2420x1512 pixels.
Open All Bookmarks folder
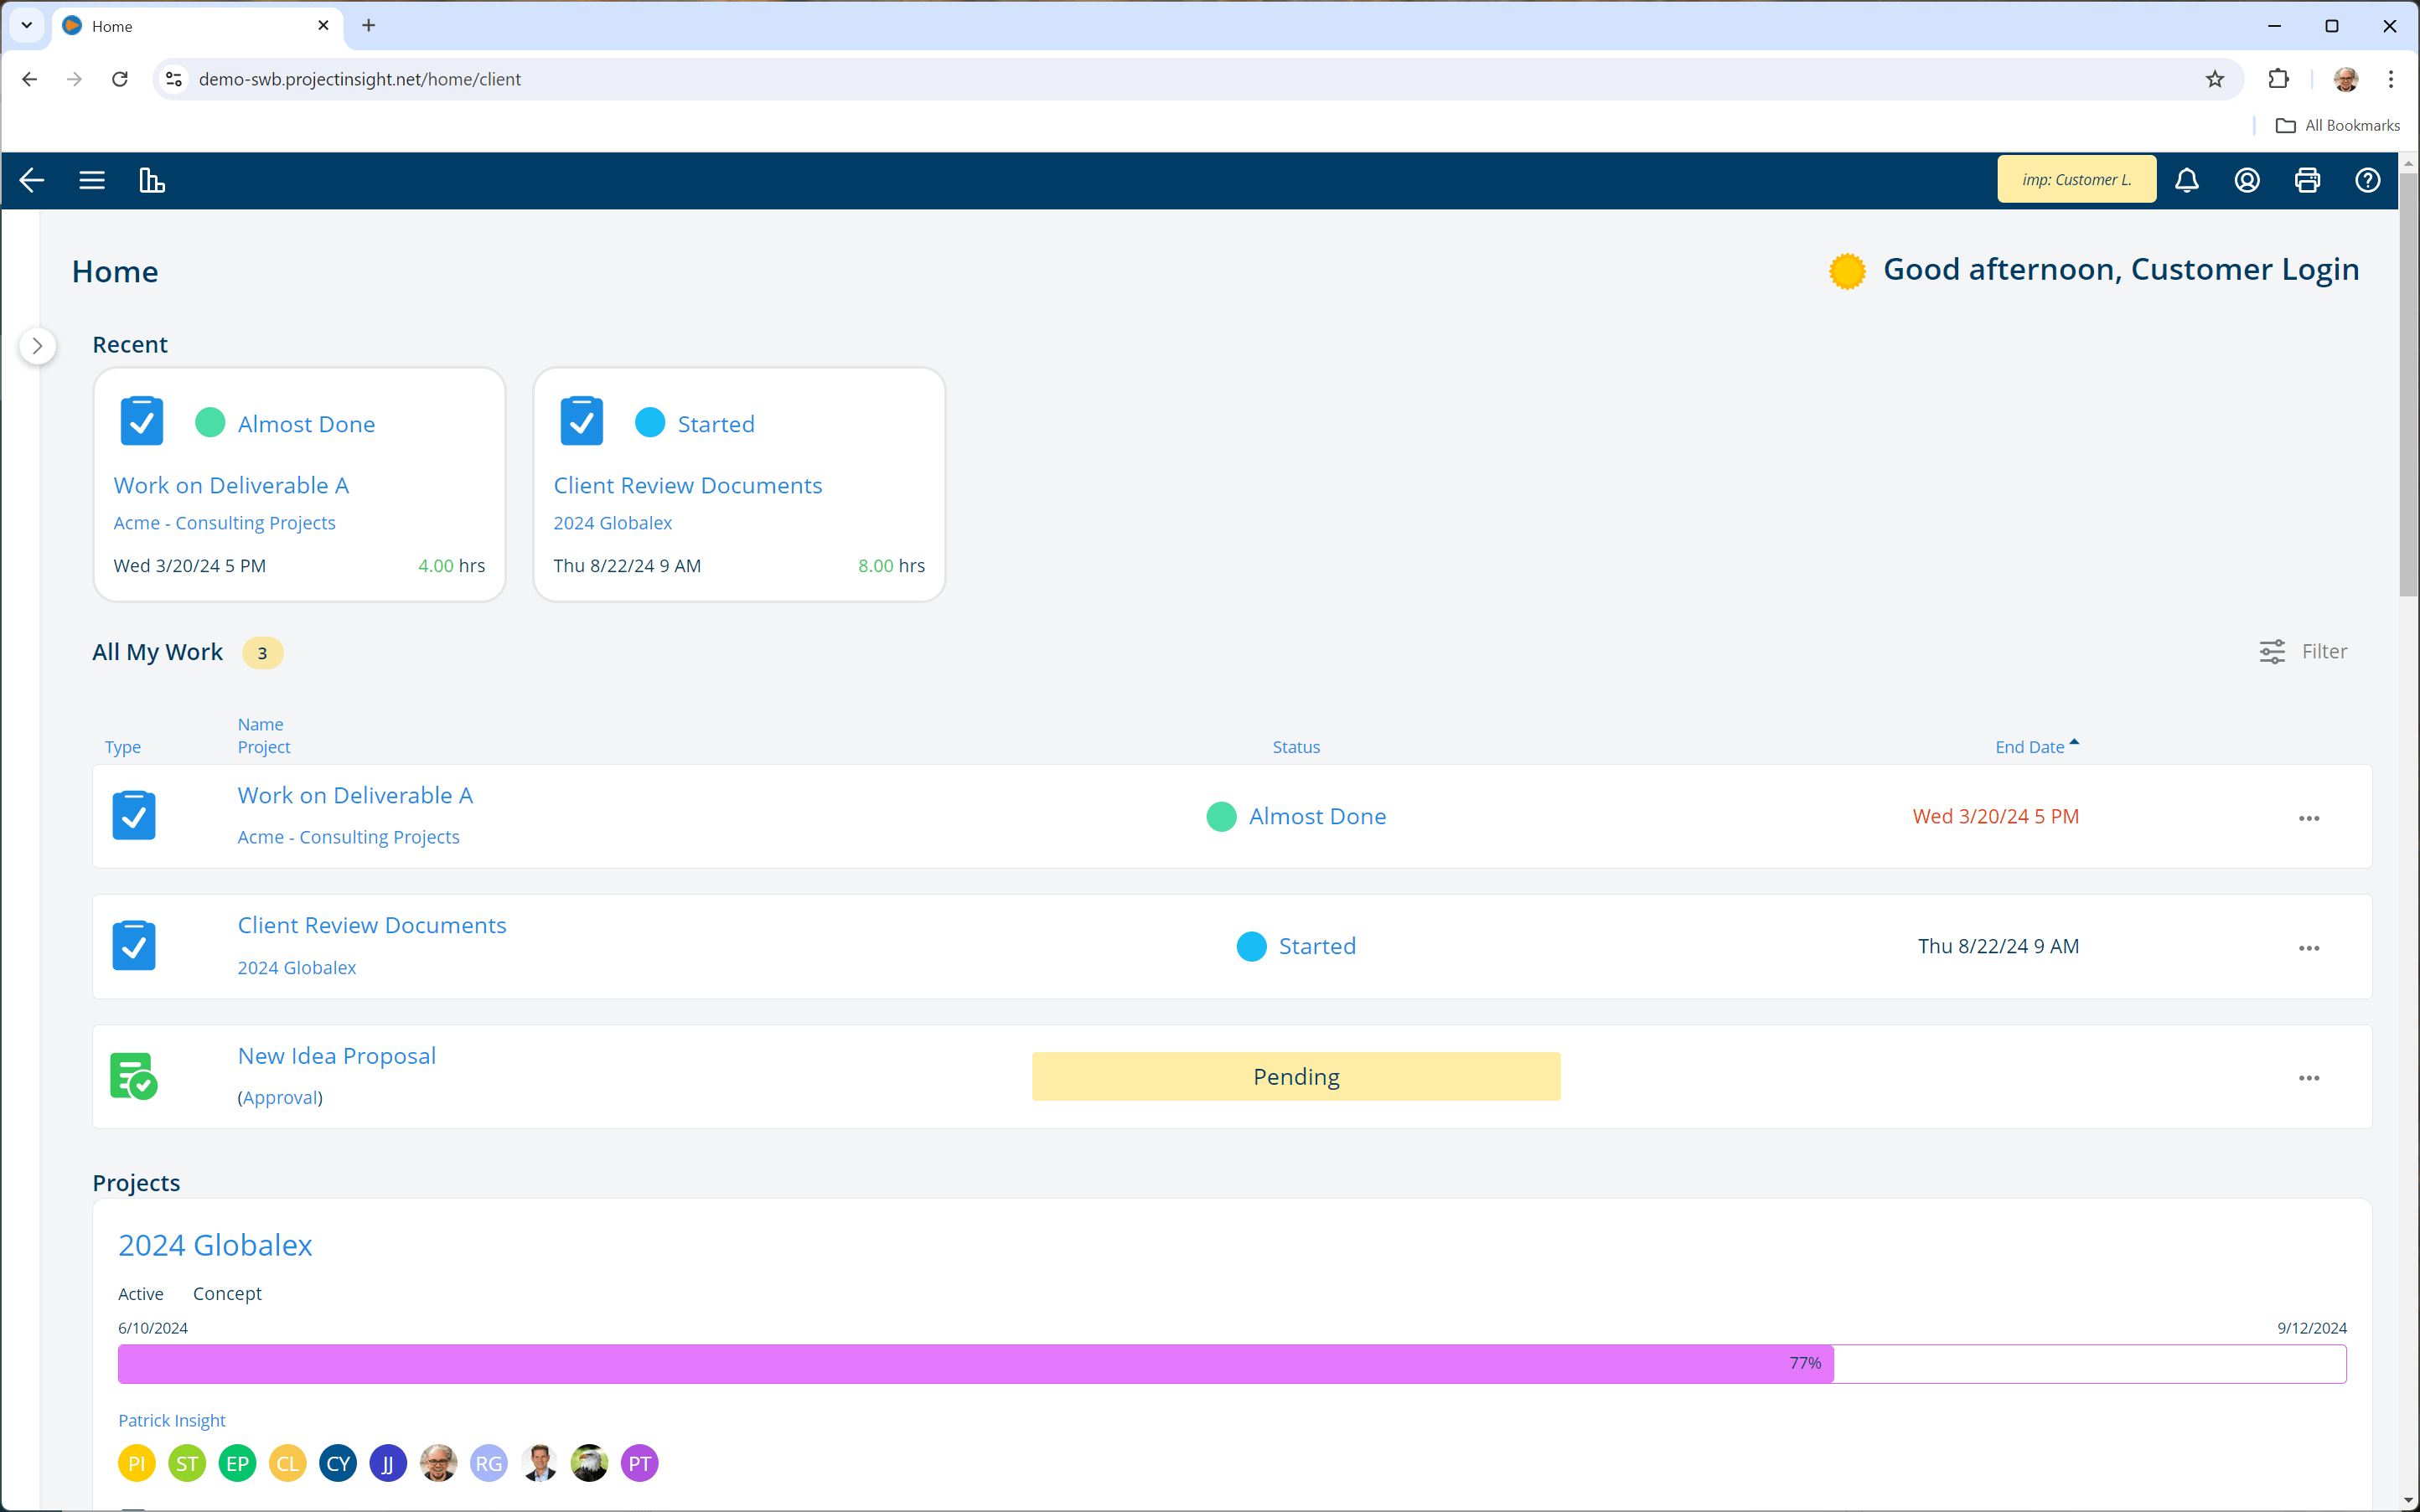click(x=2337, y=125)
